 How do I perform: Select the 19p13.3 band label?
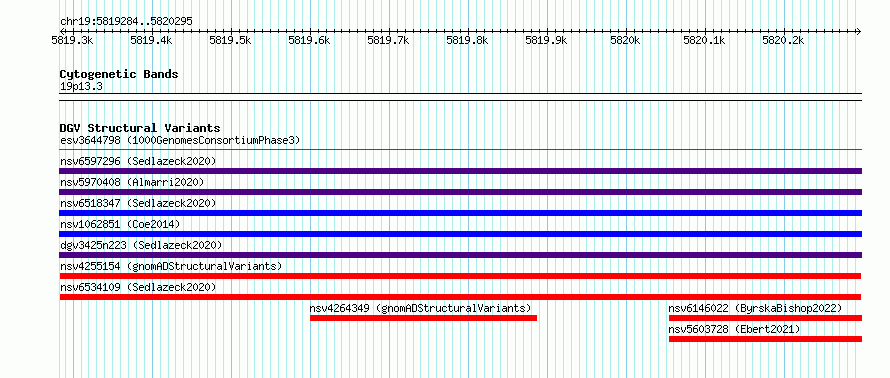coord(81,87)
